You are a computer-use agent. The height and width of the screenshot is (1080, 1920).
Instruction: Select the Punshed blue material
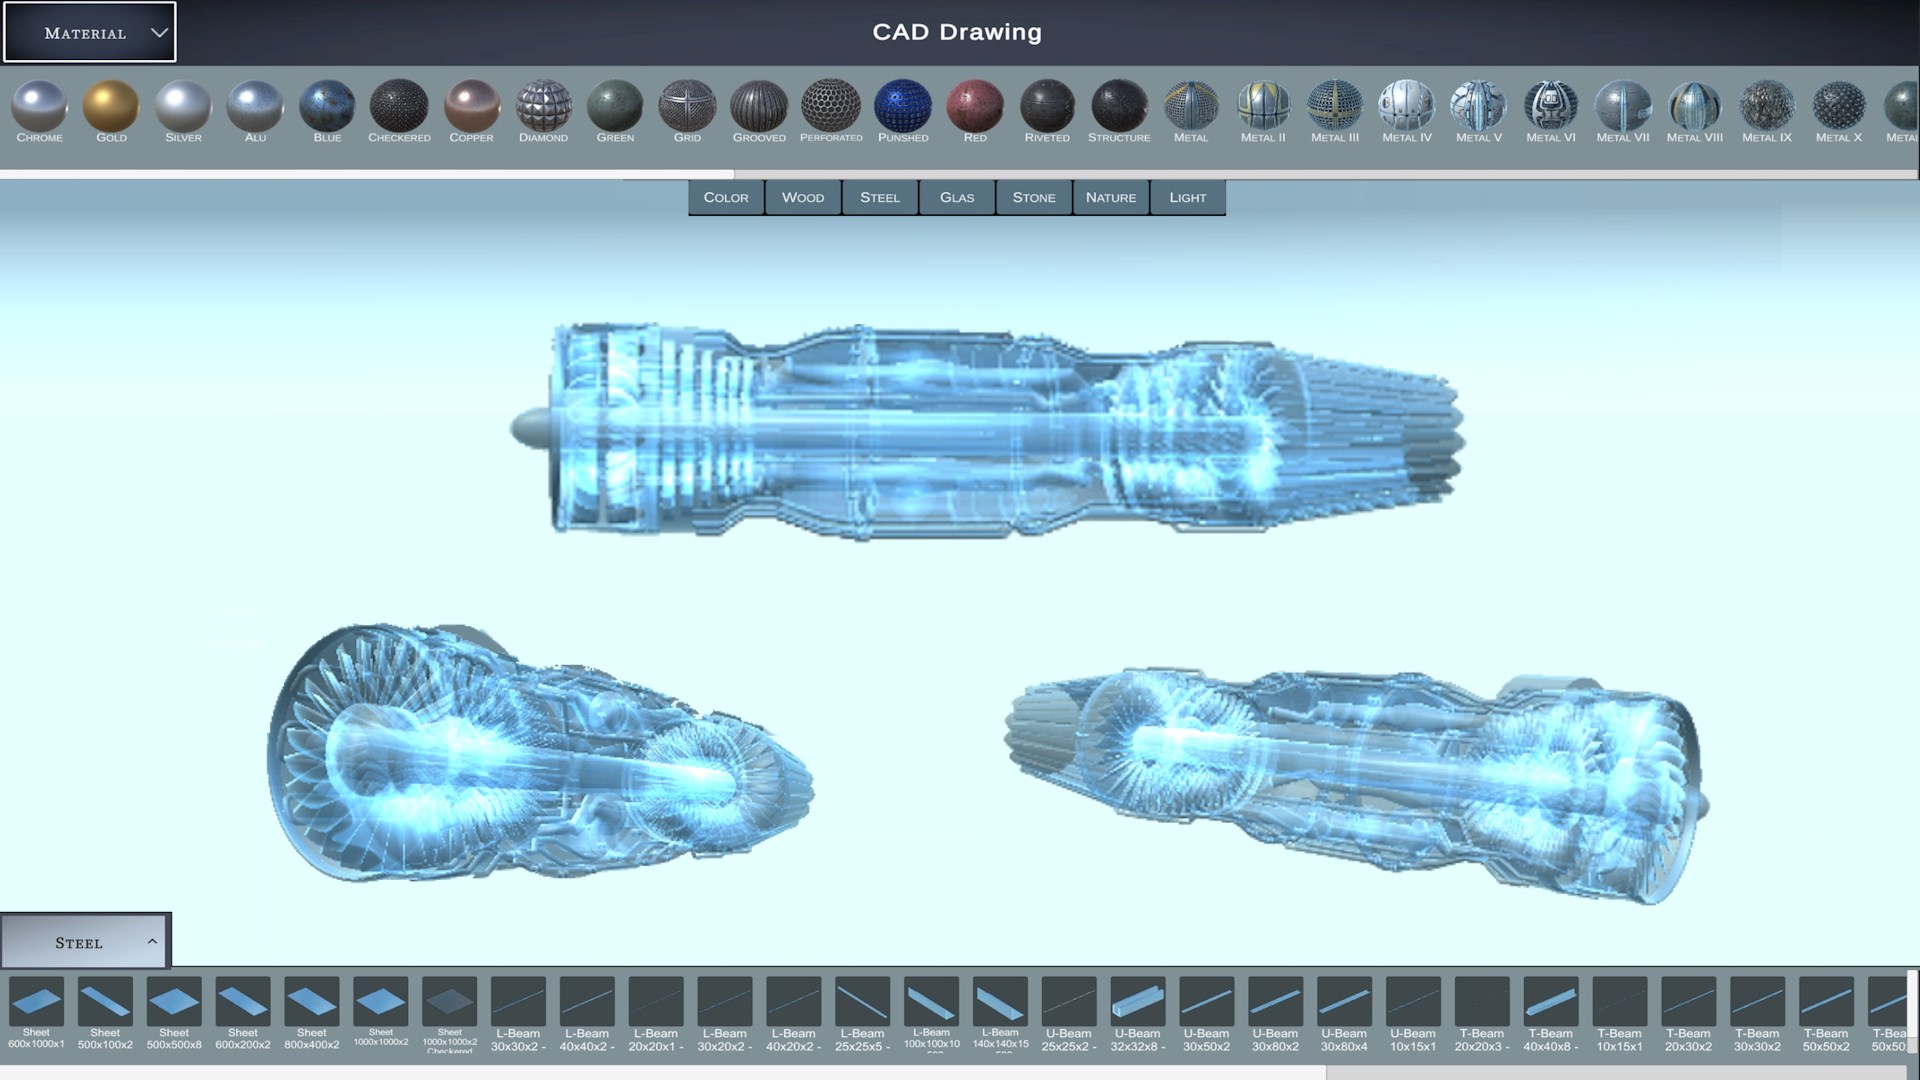(x=903, y=106)
